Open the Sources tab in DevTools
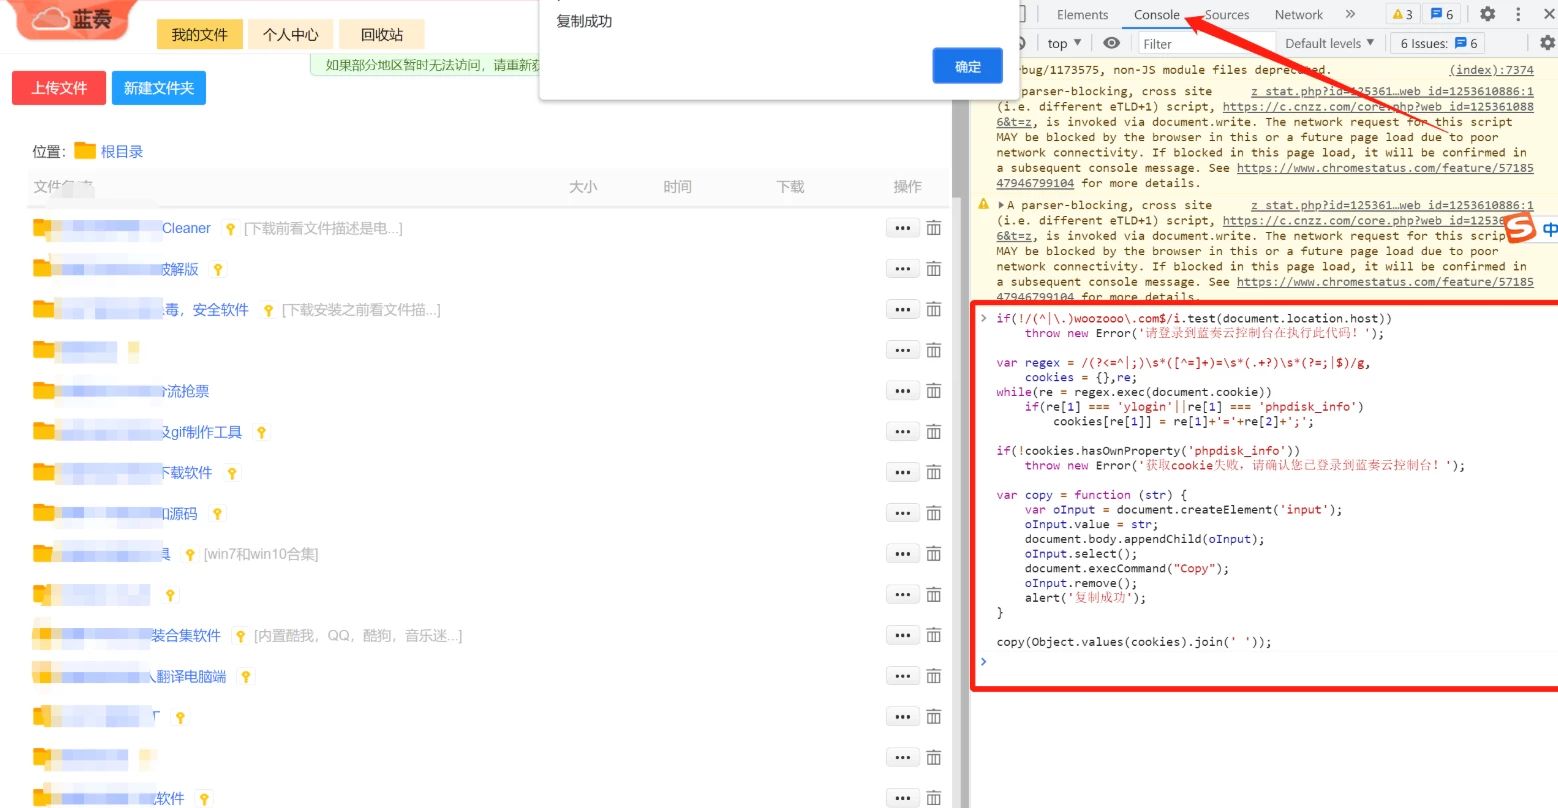 tap(1227, 15)
